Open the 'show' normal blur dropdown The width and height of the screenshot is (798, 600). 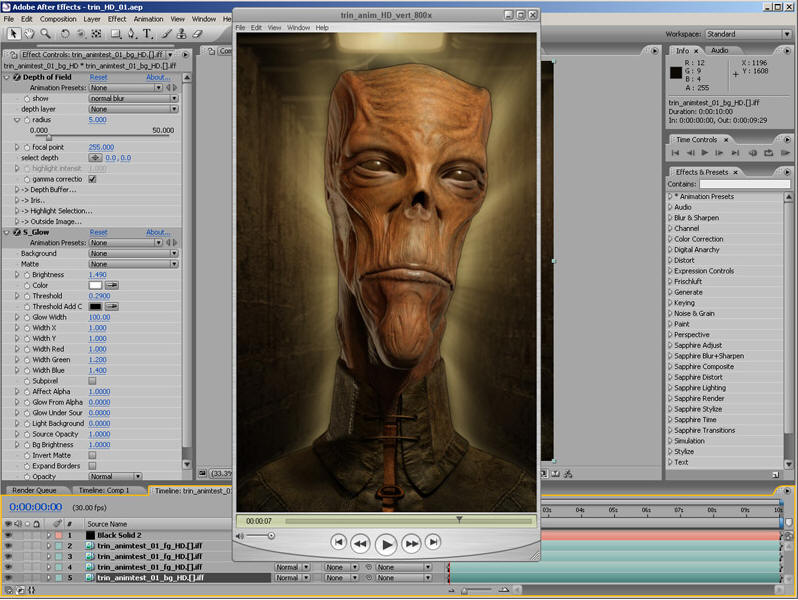133,98
